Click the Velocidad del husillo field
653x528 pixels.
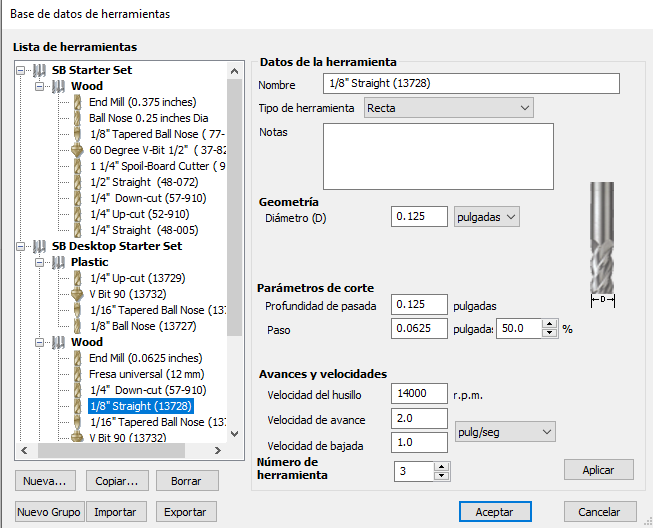(x=419, y=394)
